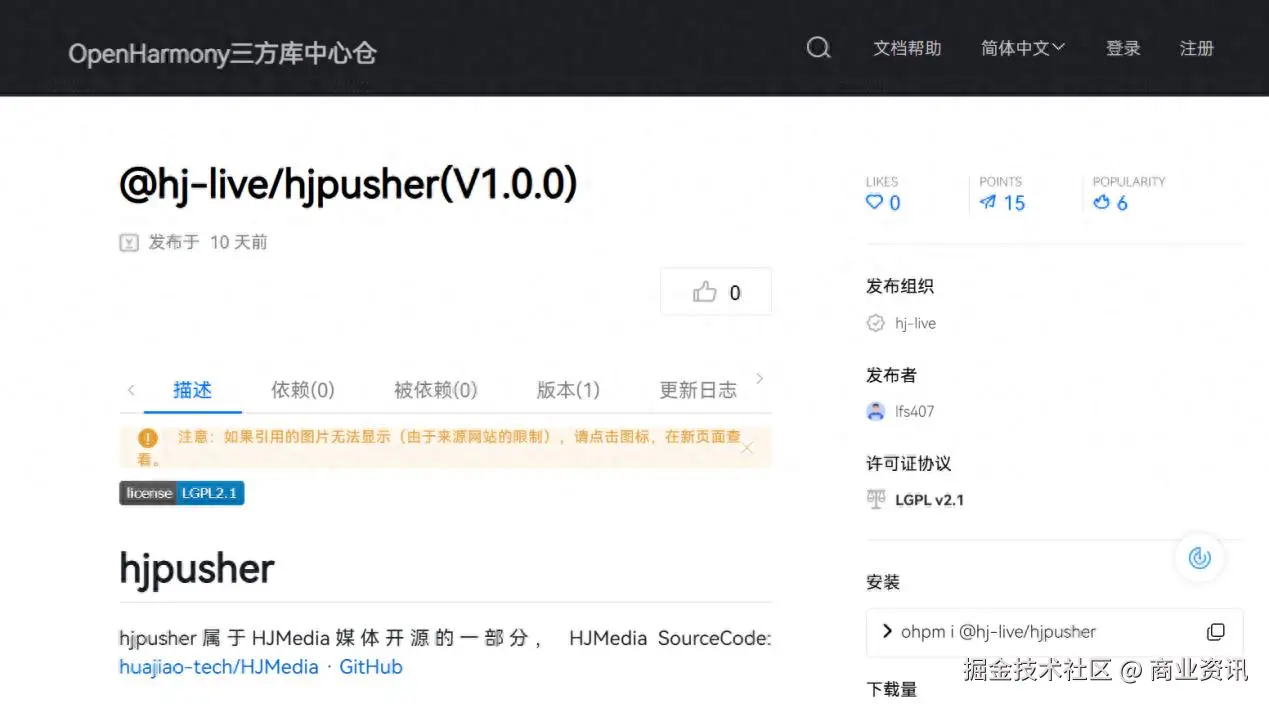1269x704 pixels.
Task: Switch to the 版本(1) tab
Action: coord(568,390)
